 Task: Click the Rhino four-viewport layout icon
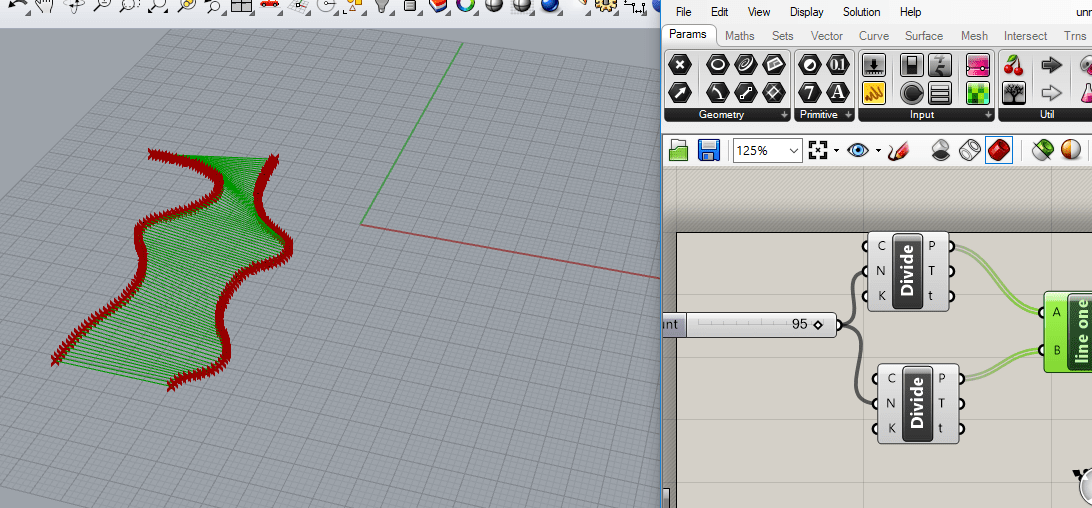[242, 6]
